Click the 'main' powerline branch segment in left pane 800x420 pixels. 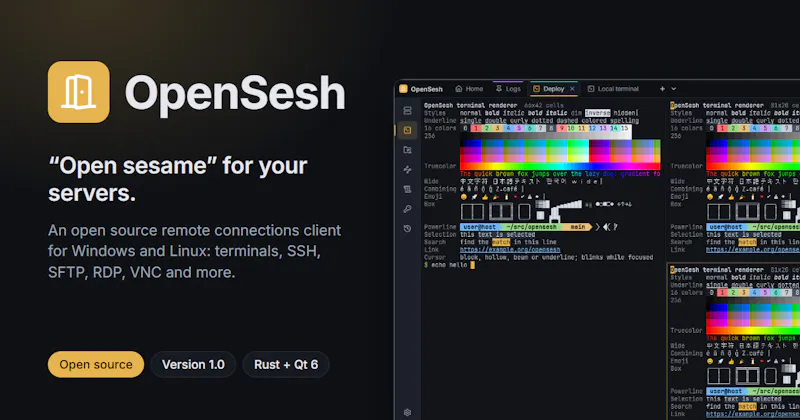pyautogui.click(x=578, y=227)
